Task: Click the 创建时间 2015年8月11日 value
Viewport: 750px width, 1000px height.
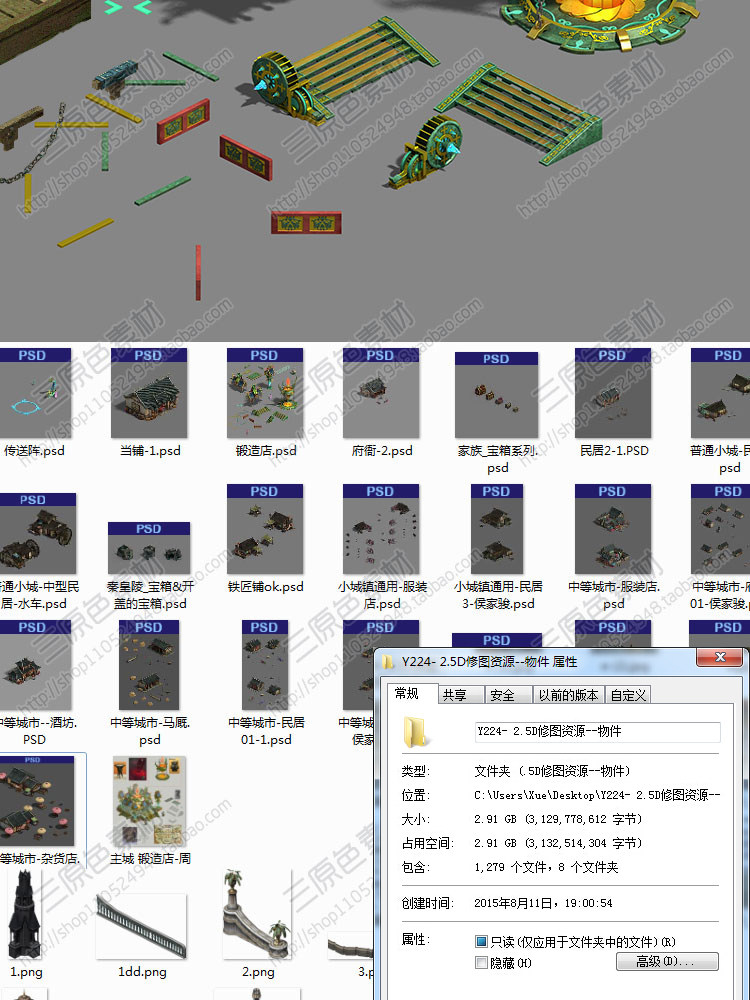Action: (x=543, y=903)
